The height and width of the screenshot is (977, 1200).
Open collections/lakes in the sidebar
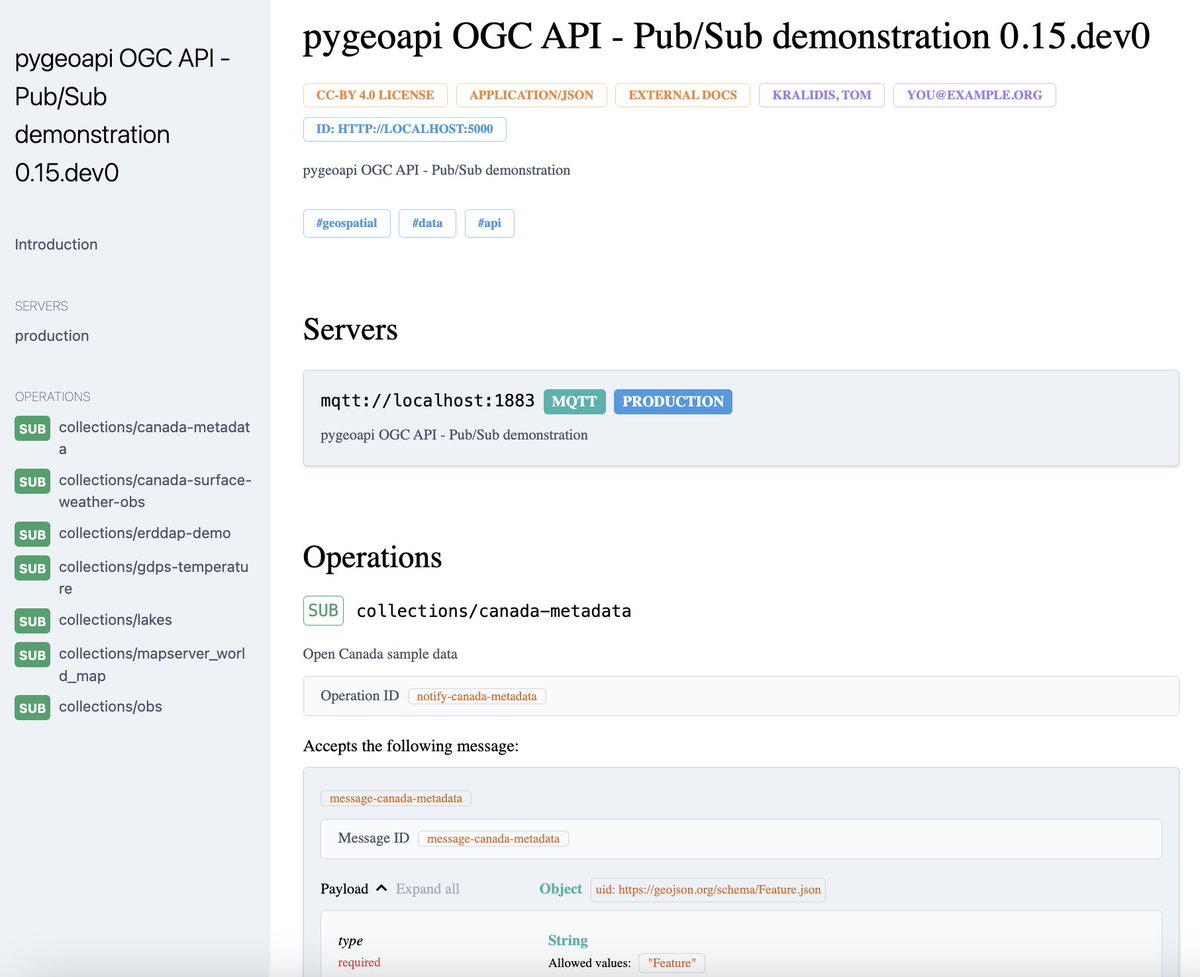click(115, 620)
